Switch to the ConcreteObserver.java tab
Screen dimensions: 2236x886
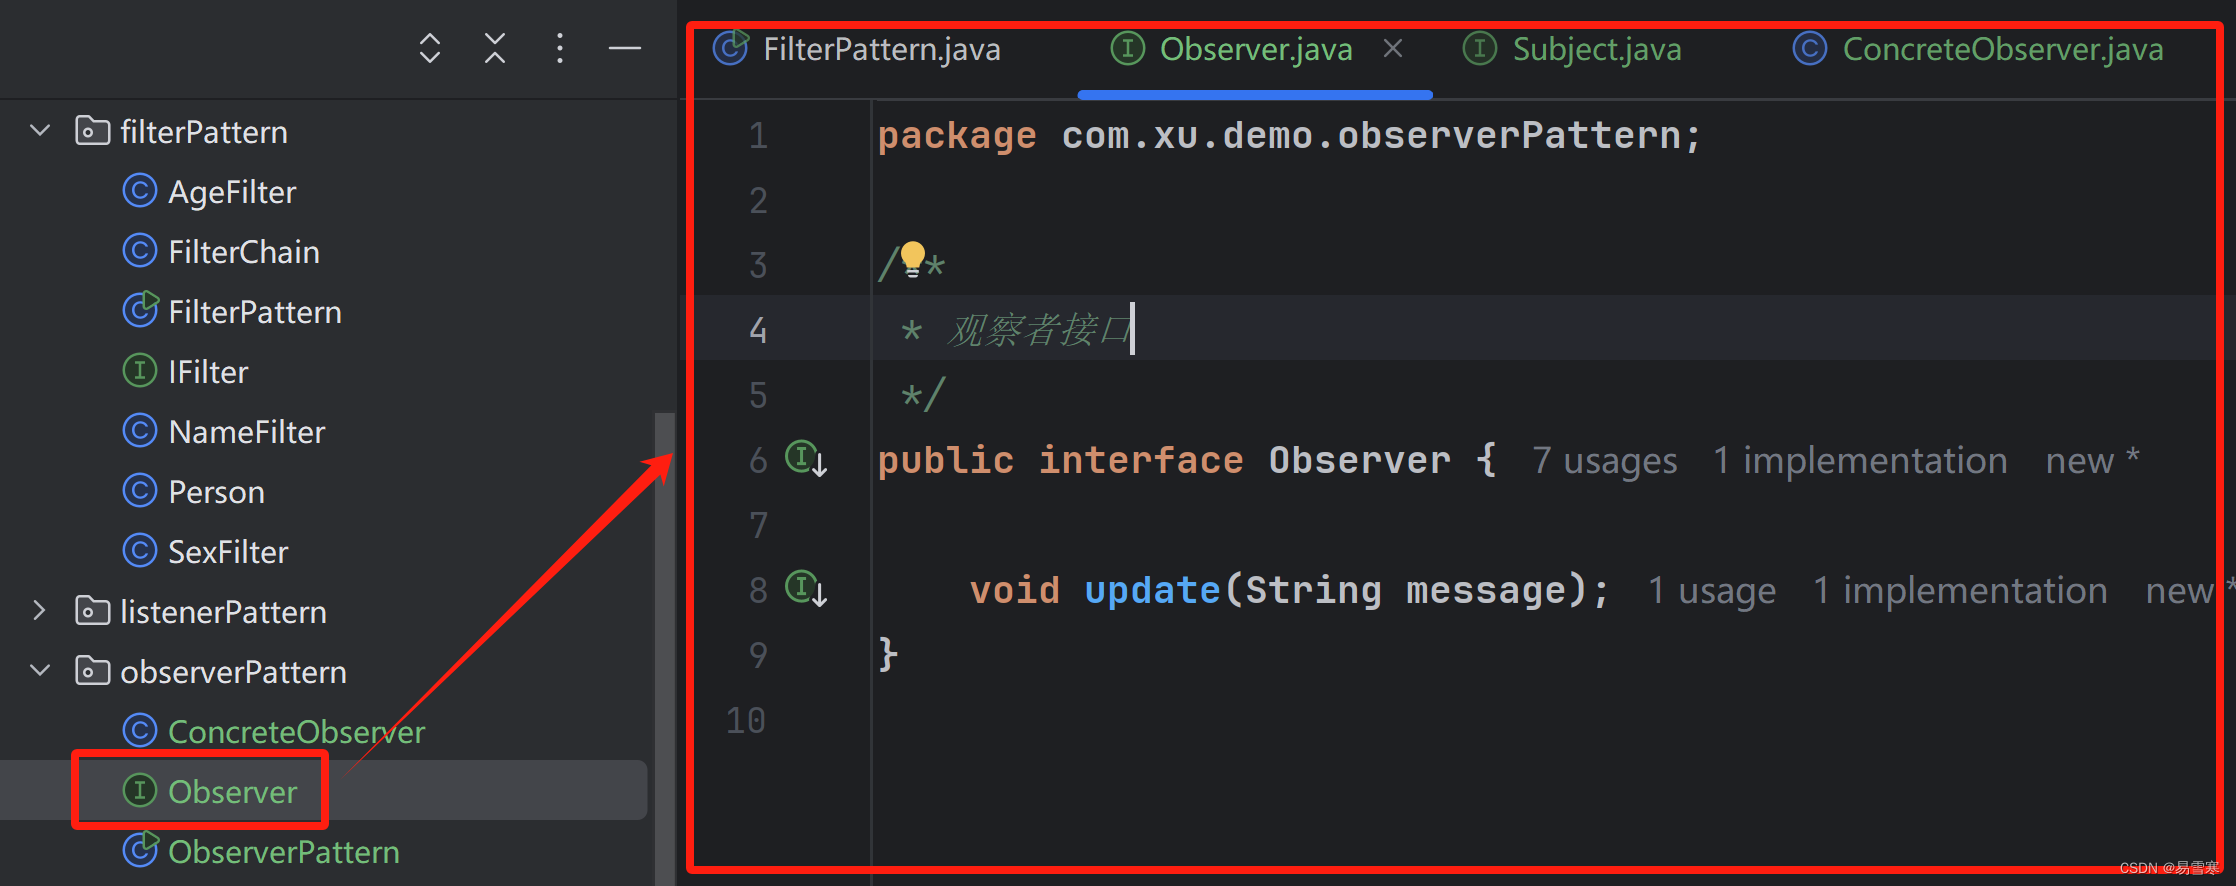[x=2003, y=49]
